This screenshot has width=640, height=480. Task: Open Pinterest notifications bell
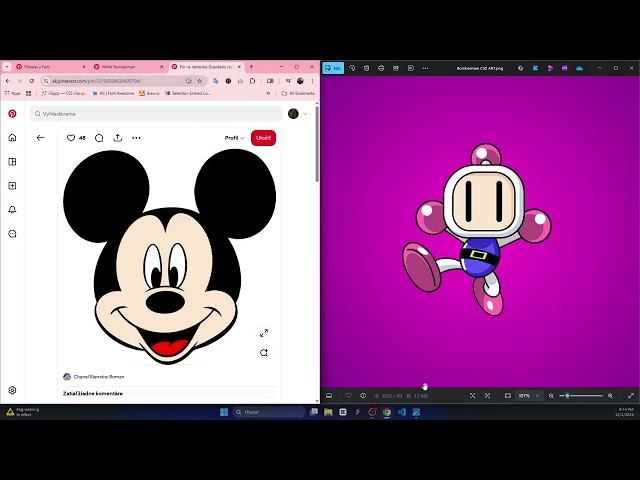pyautogui.click(x=12, y=210)
